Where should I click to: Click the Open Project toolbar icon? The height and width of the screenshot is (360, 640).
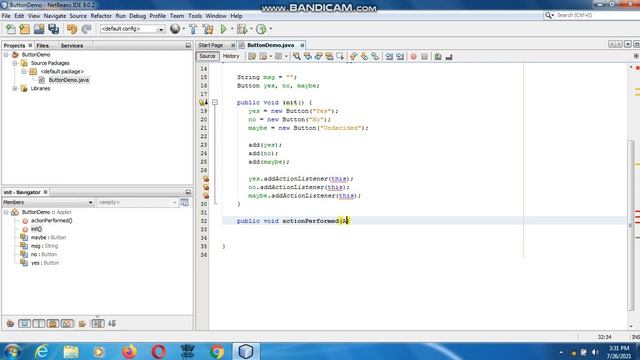39,29
